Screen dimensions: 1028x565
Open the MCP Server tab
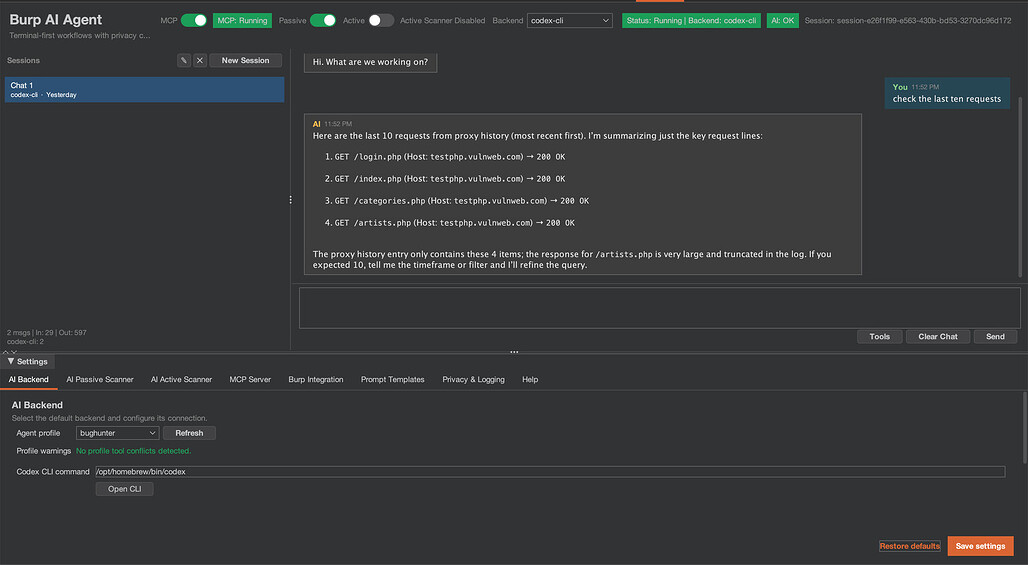[x=250, y=380]
